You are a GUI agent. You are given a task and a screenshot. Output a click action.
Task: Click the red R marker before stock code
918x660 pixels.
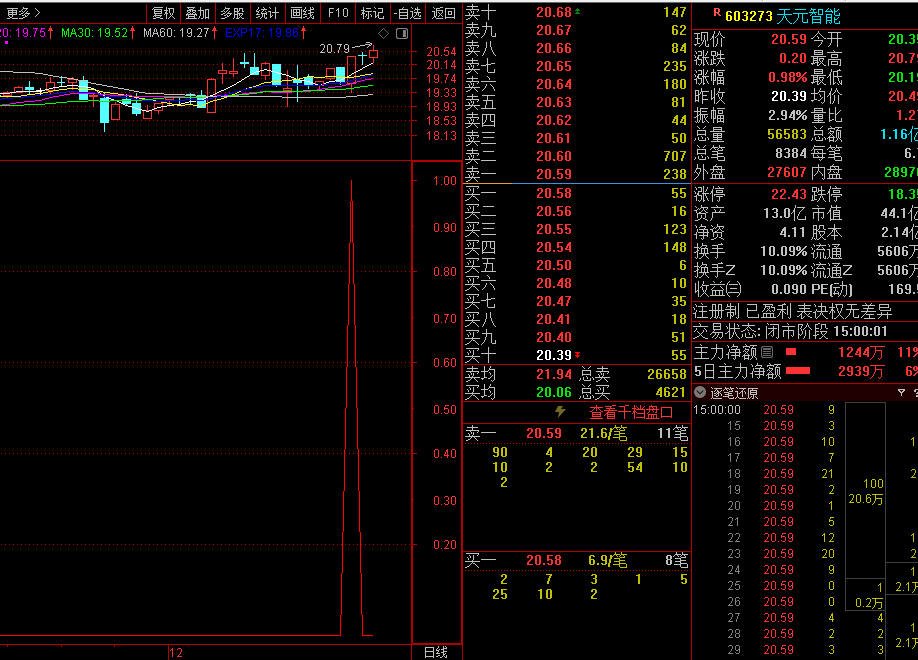pos(716,14)
